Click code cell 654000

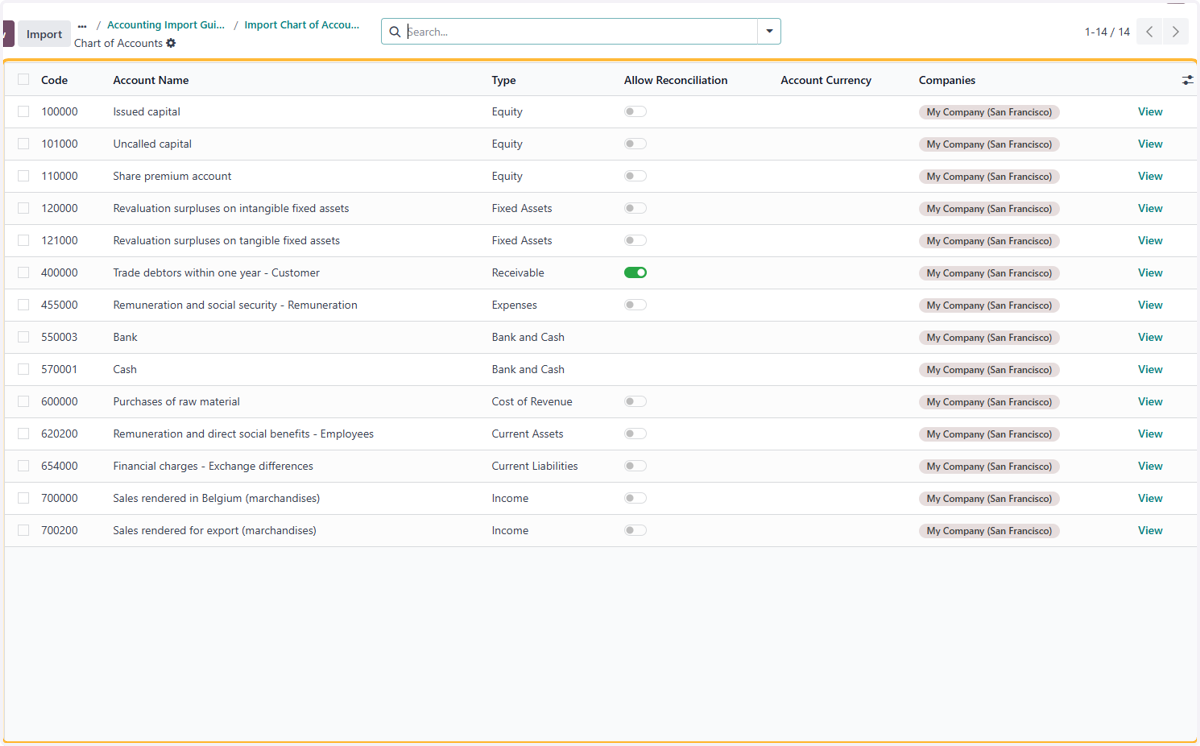[x=59, y=466]
